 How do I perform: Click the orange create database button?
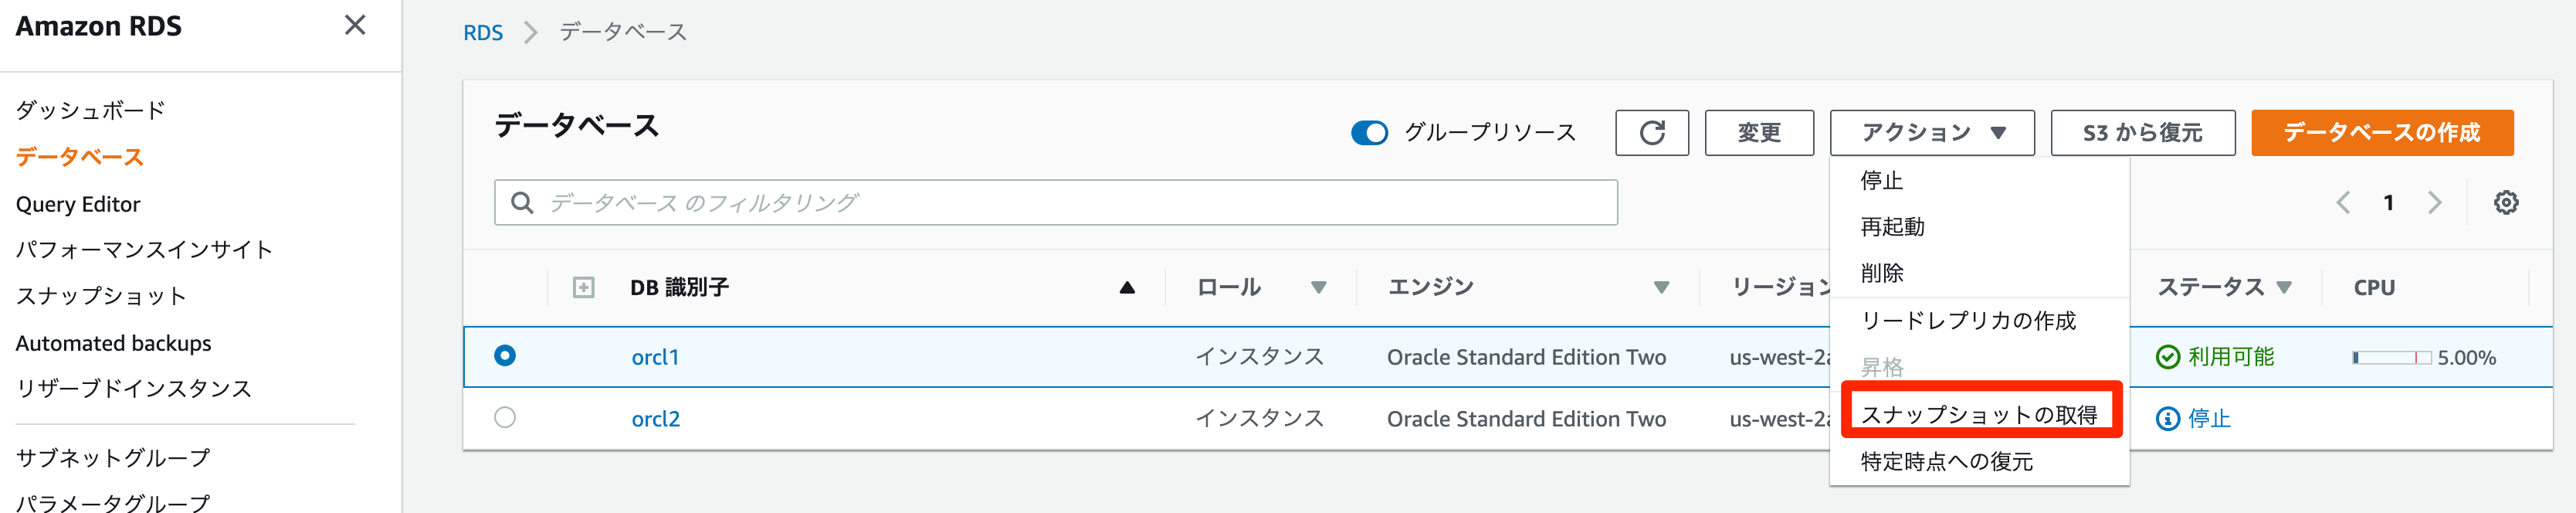coord(2381,133)
